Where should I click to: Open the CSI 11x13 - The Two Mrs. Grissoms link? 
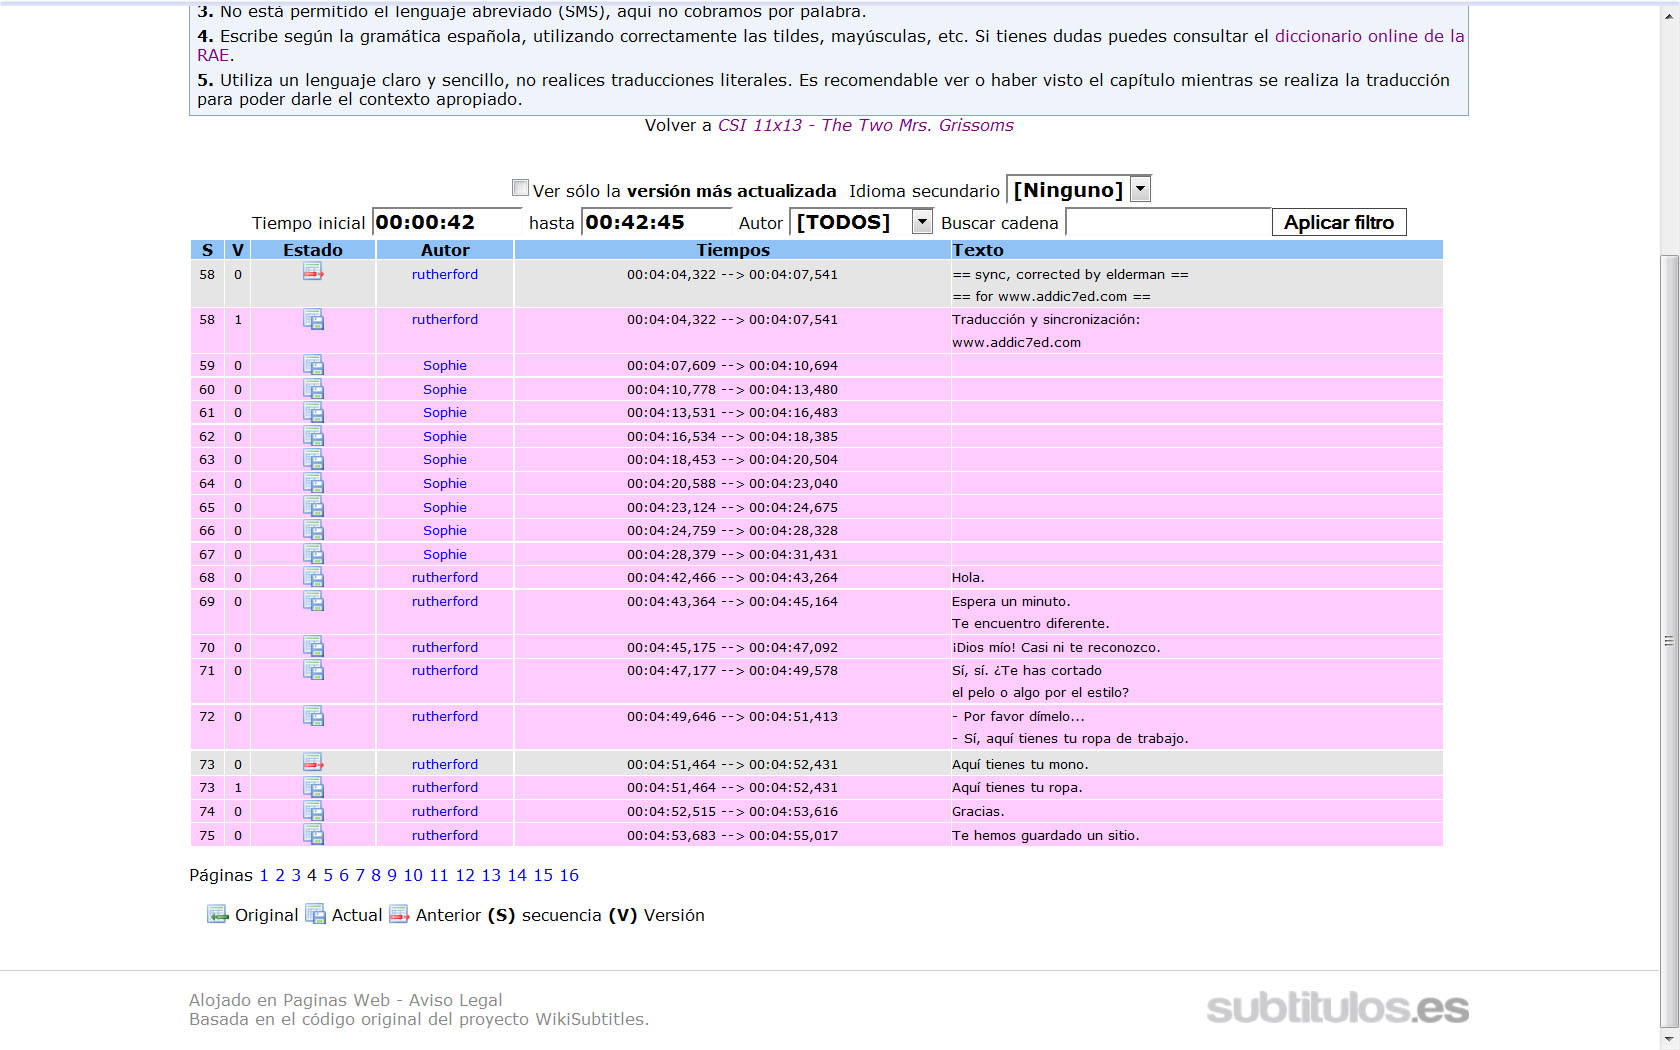[865, 125]
